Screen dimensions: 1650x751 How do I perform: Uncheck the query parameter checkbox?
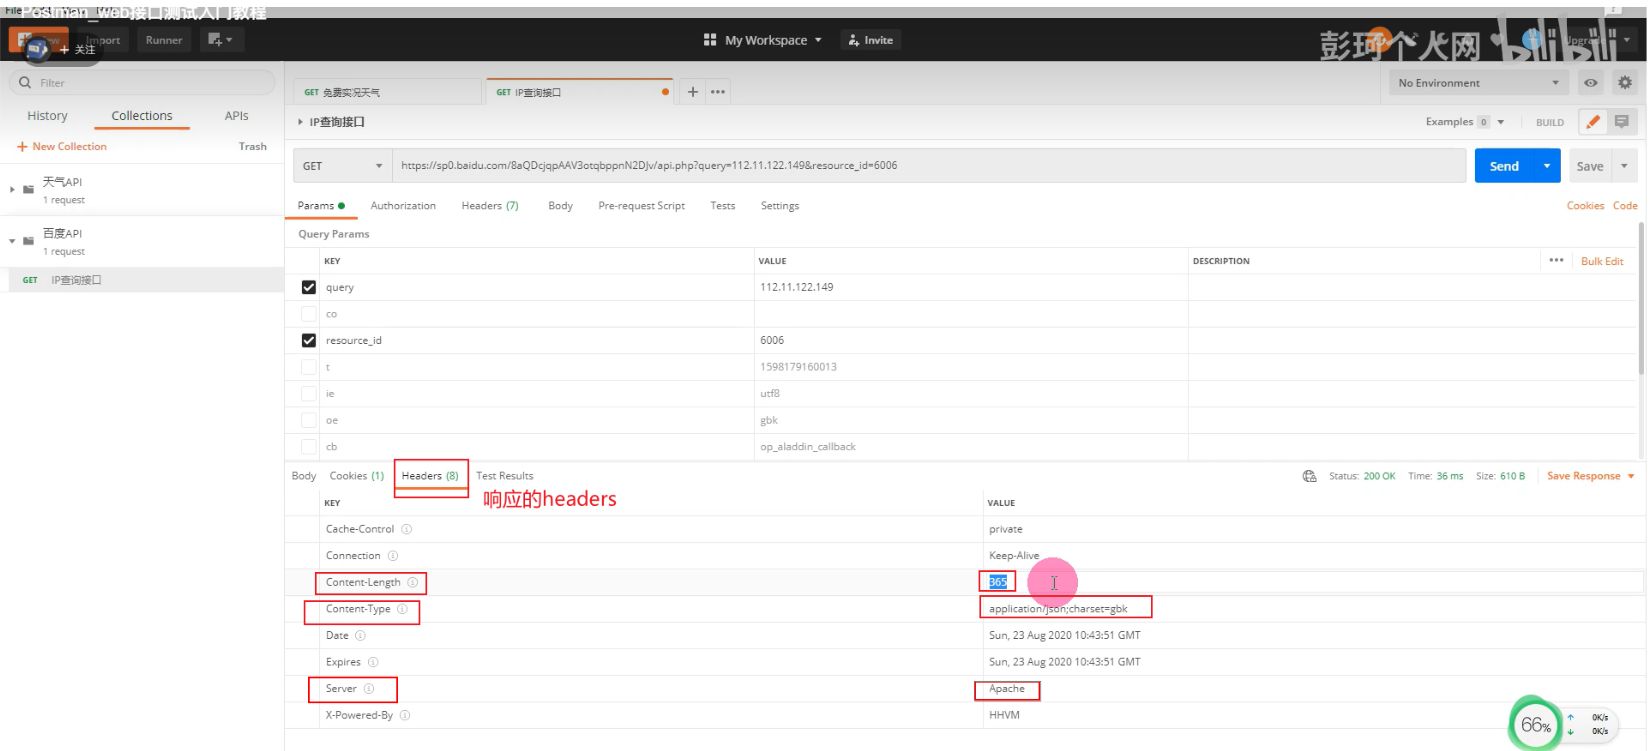point(309,287)
